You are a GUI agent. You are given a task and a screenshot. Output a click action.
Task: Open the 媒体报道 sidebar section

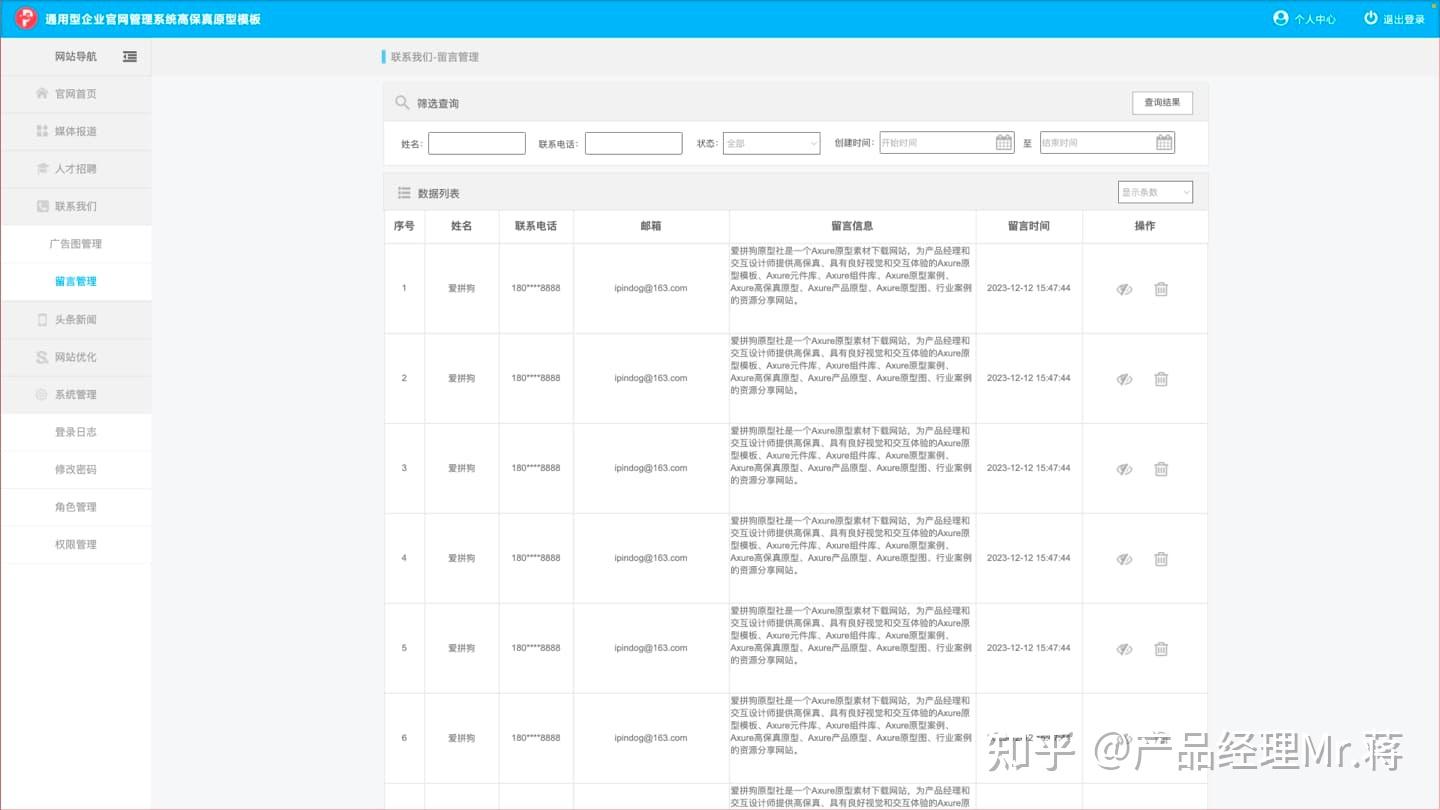pyautogui.click(x=76, y=131)
